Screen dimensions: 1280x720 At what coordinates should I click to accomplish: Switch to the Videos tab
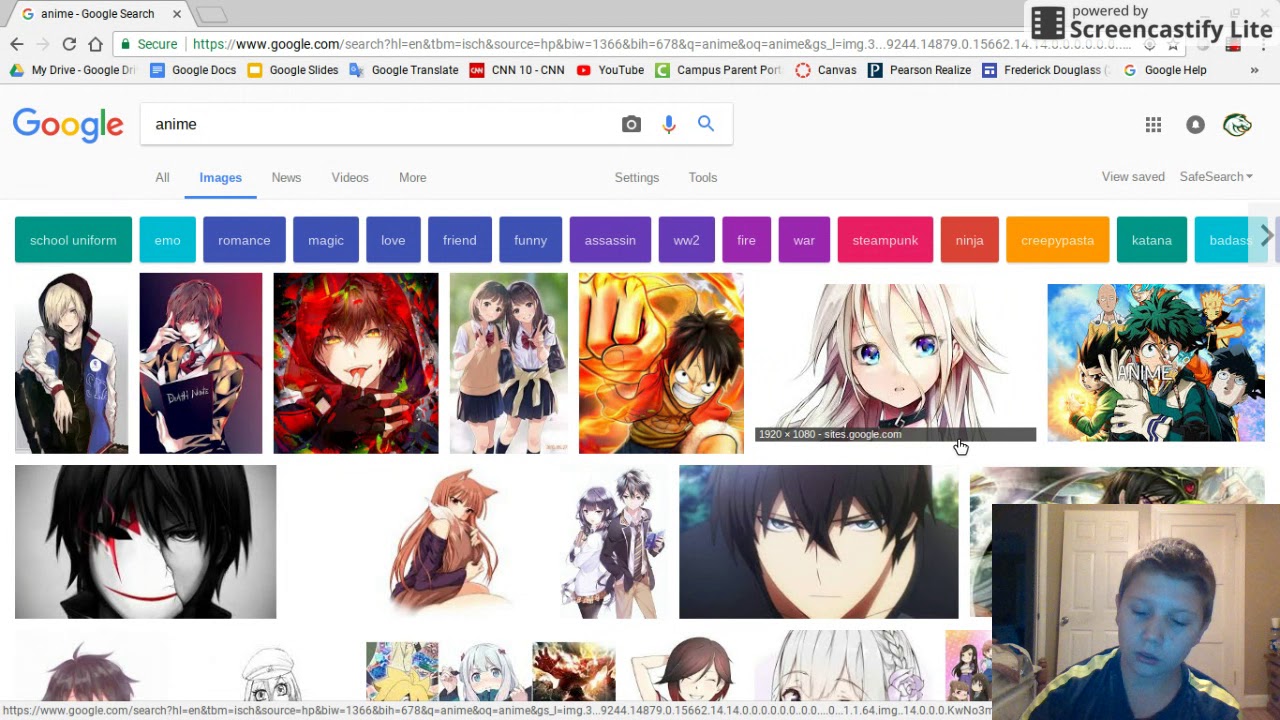[350, 177]
